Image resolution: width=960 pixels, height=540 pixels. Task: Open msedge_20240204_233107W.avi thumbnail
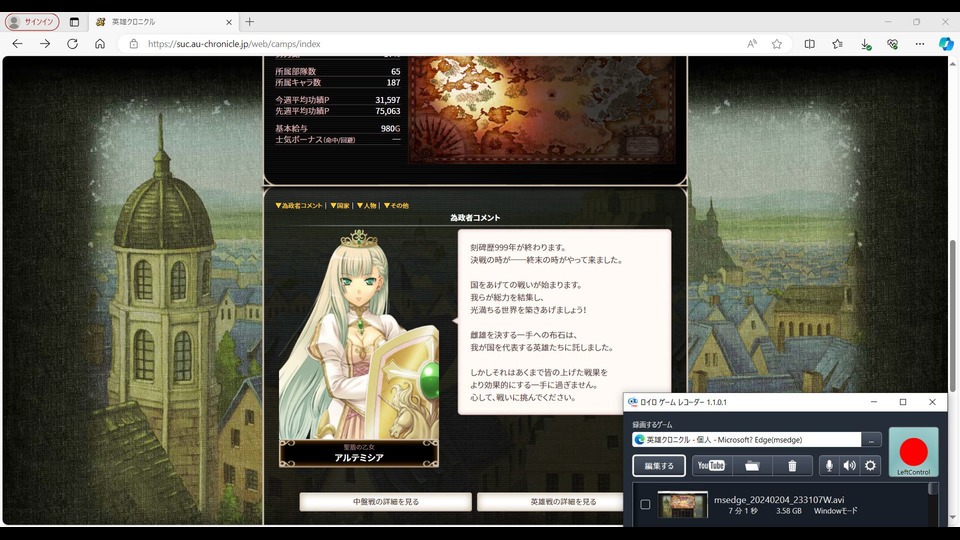coord(683,504)
